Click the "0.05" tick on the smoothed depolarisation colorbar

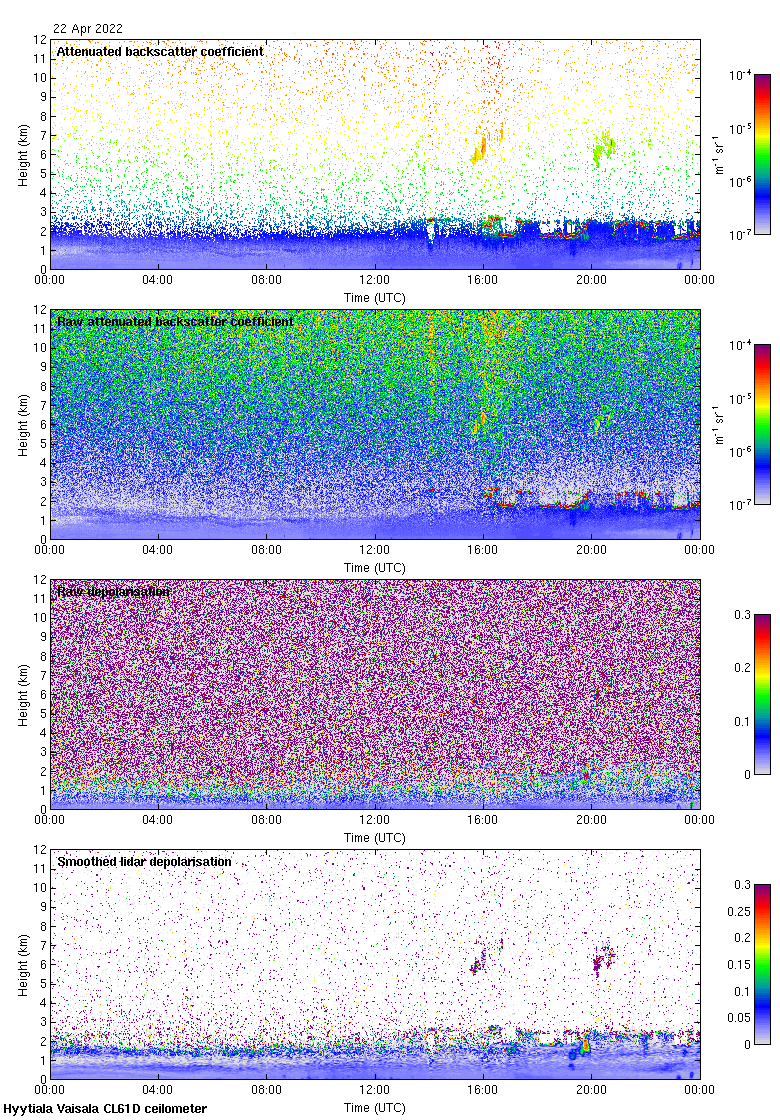(x=739, y=1018)
